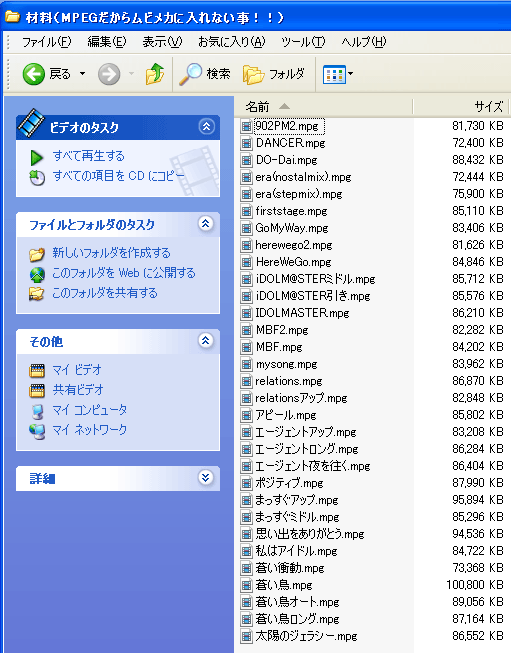Open the Search magnifier tool
The width and height of the screenshot is (511, 653).
coord(190,74)
